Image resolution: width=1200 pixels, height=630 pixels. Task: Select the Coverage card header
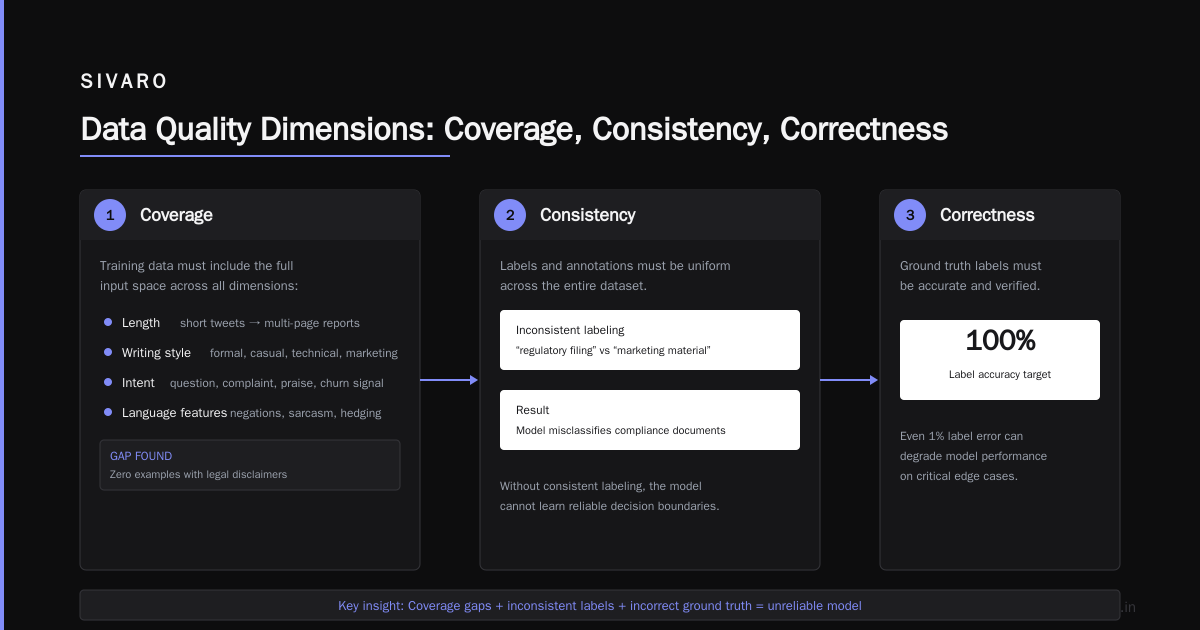250,215
